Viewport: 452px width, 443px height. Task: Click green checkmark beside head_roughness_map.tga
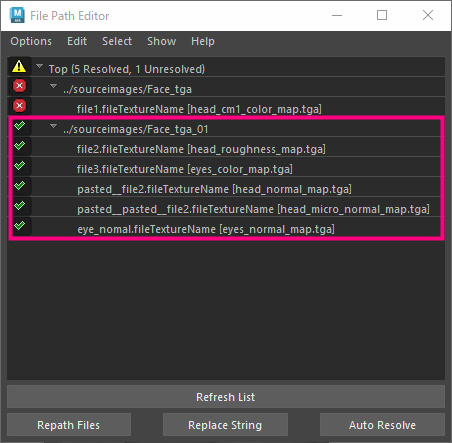[19, 146]
